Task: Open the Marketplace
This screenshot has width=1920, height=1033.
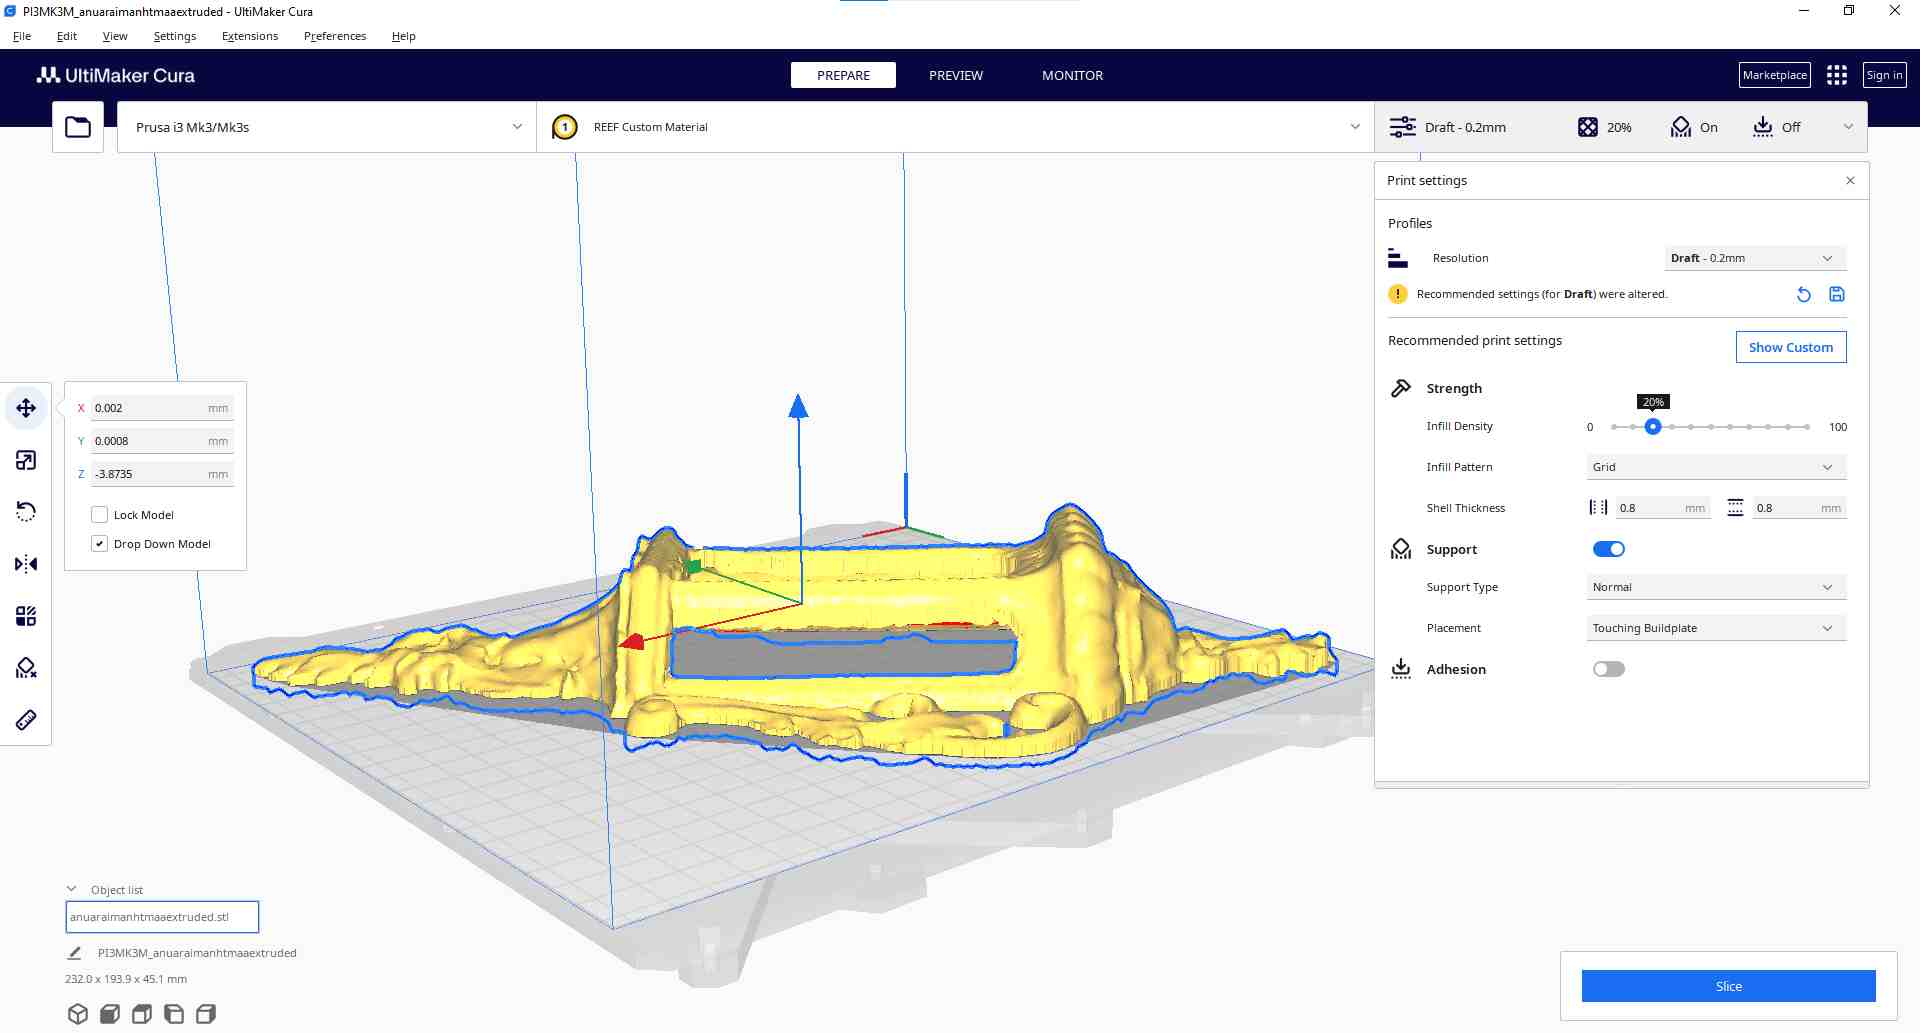Action: pyautogui.click(x=1775, y=75)
